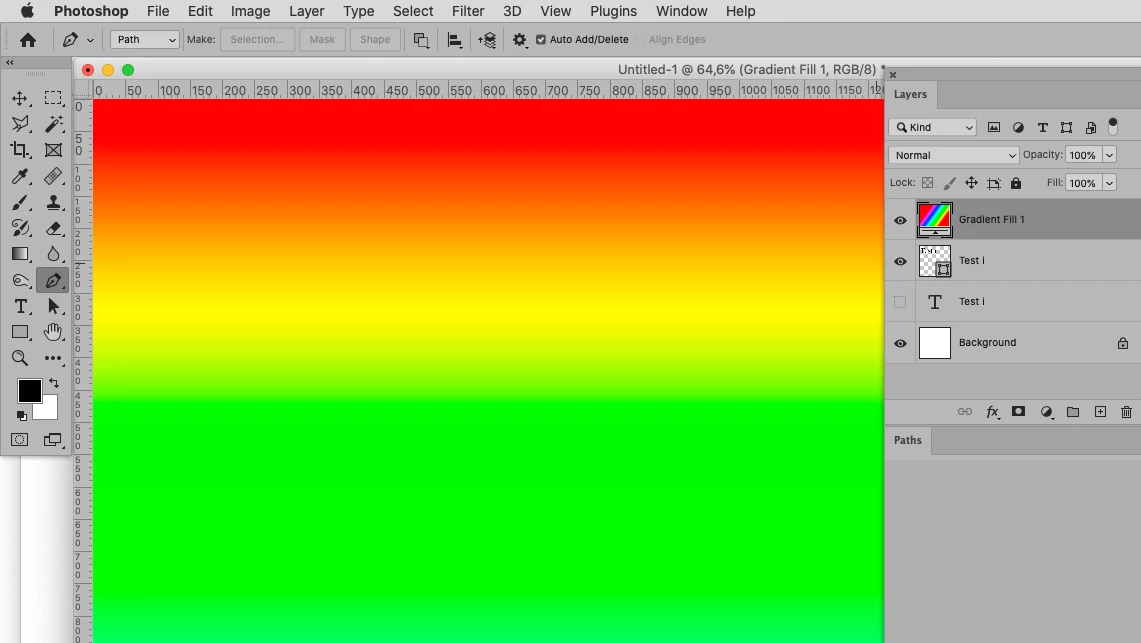
Task: Select the Clone Stamp tool
Action: point(53,202)
